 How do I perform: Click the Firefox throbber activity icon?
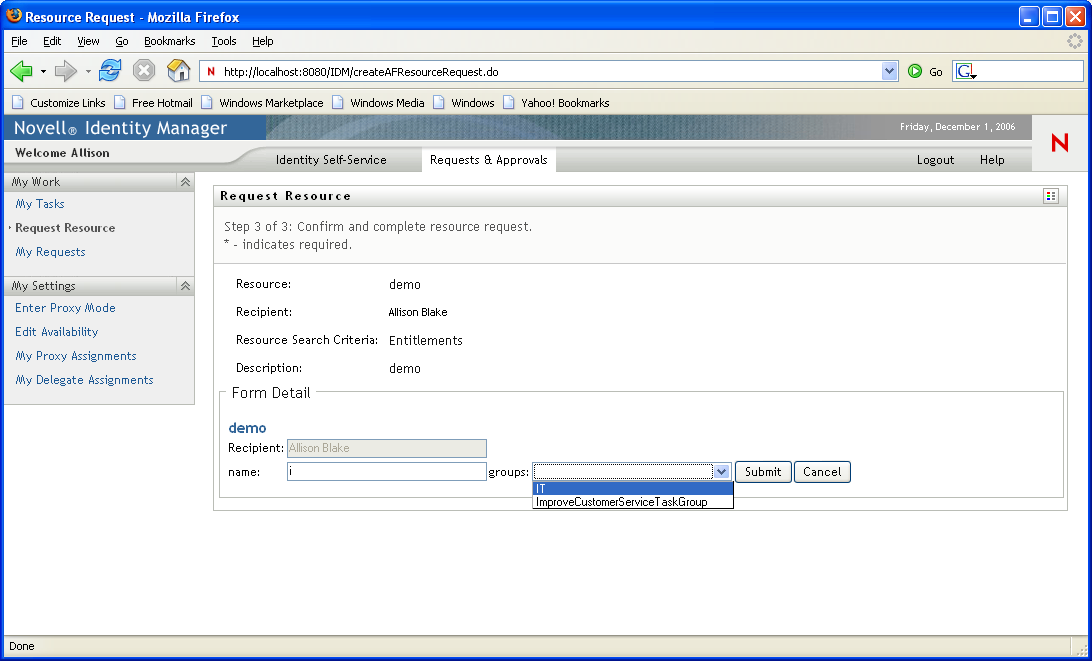click(1075, 41)
